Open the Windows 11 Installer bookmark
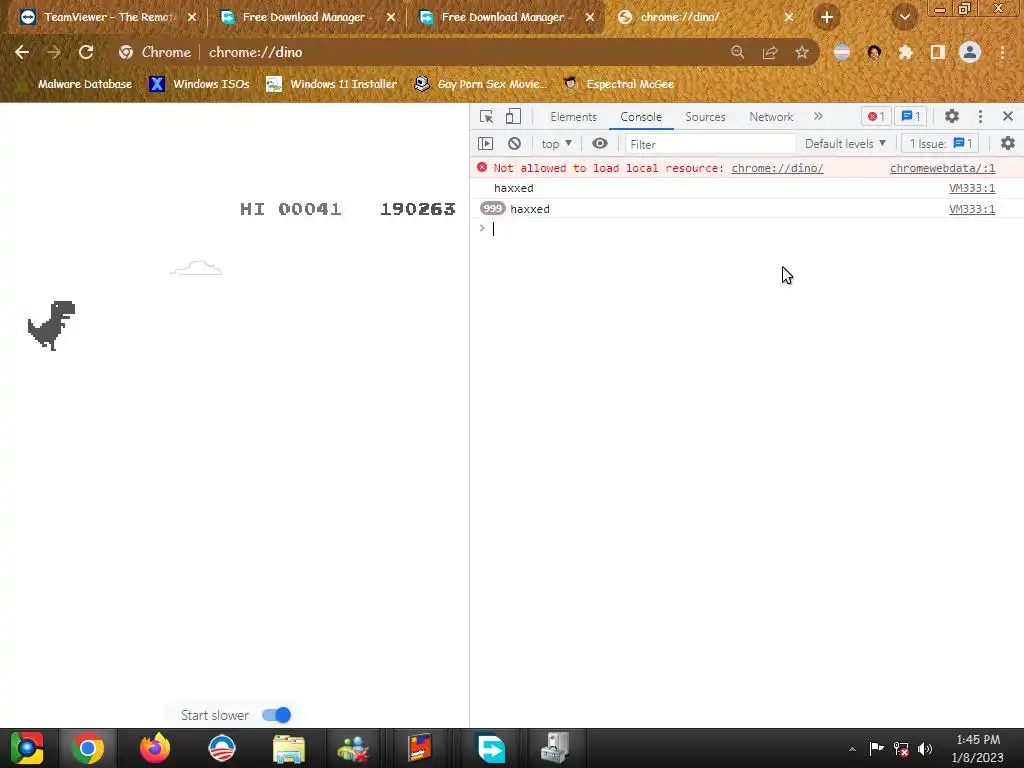The width and height of the screenshot is (1024, 768). tap(332, 84)
